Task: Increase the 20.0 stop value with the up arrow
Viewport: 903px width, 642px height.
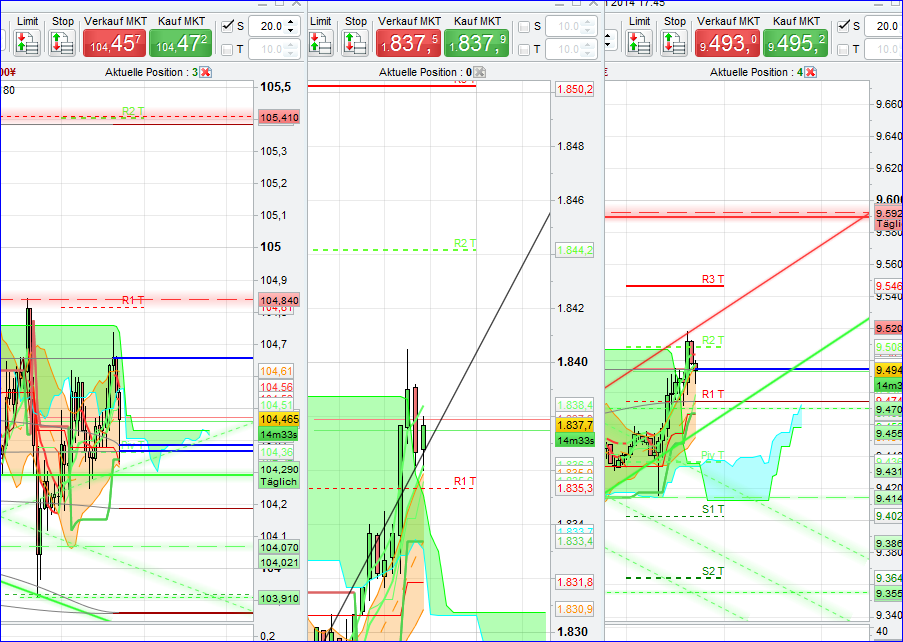Action: point(291,22)
